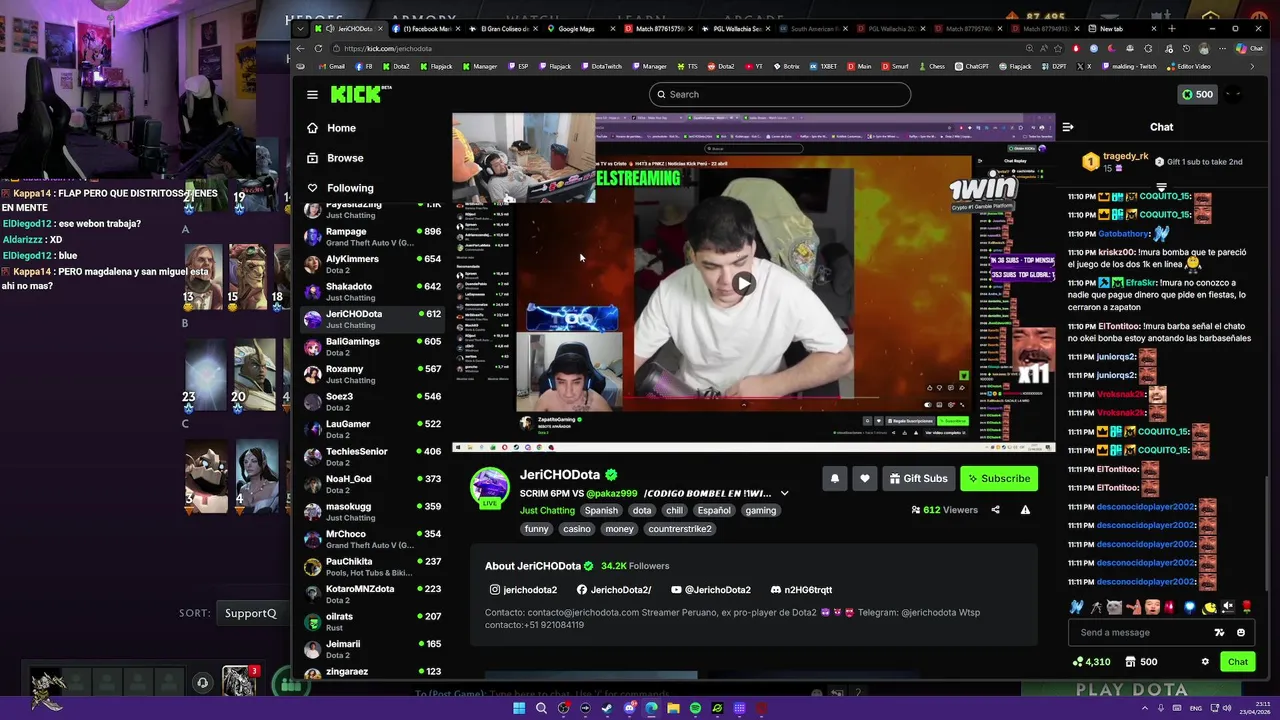Open the SupportQ sort dropdown in Dota
The width and height of the screenshot is (1280, 720).
click(250, 613)
